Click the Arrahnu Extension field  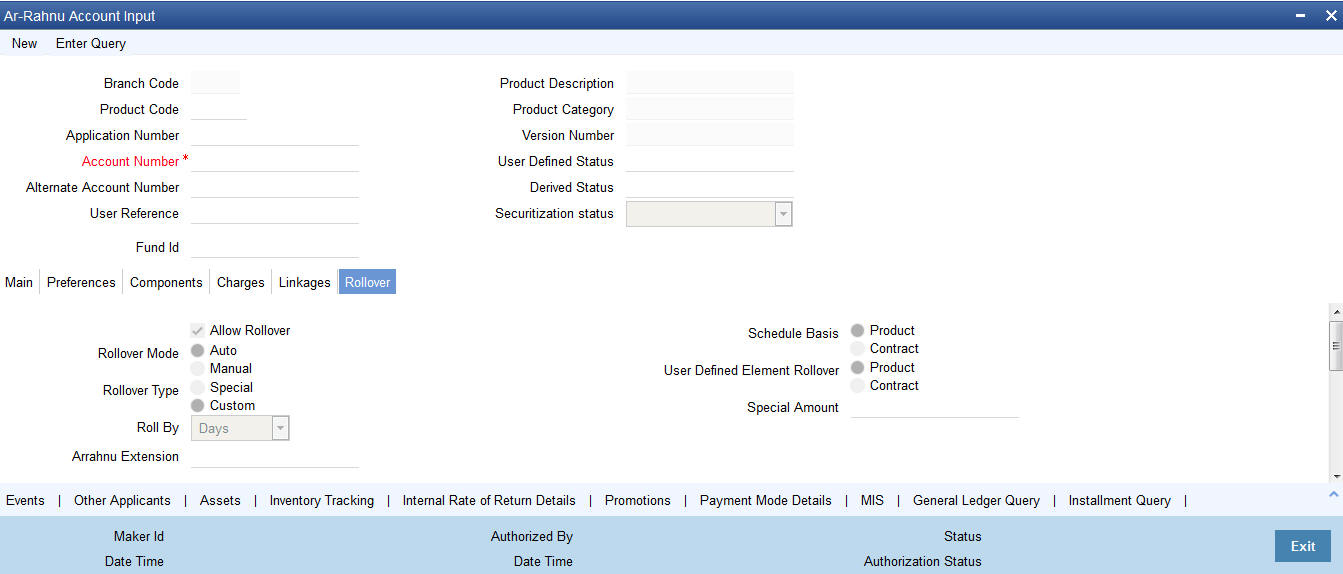tap(274, 456)
